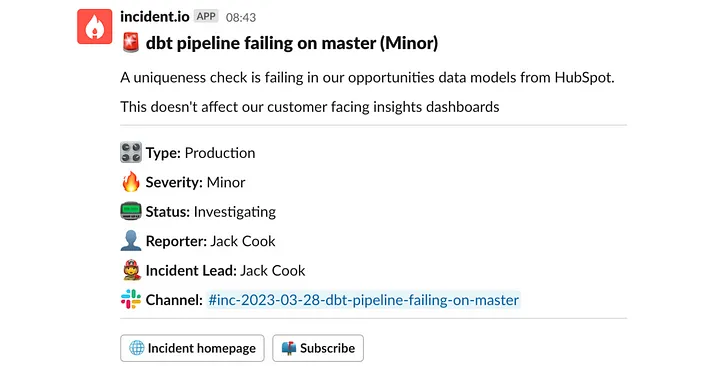Click the Status: Investigating text
The height and width of the screenshot is (366, 720).
click(211, 212)
